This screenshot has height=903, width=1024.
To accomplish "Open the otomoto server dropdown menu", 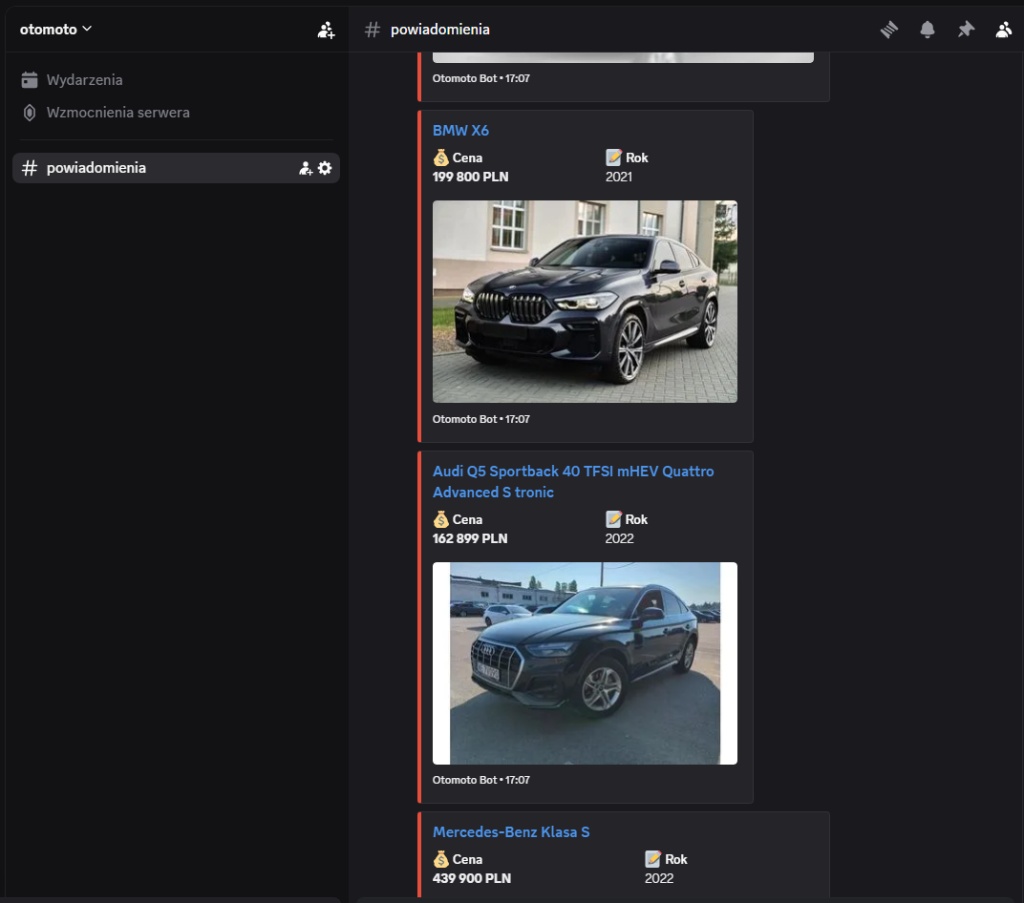I will [56, 29].
